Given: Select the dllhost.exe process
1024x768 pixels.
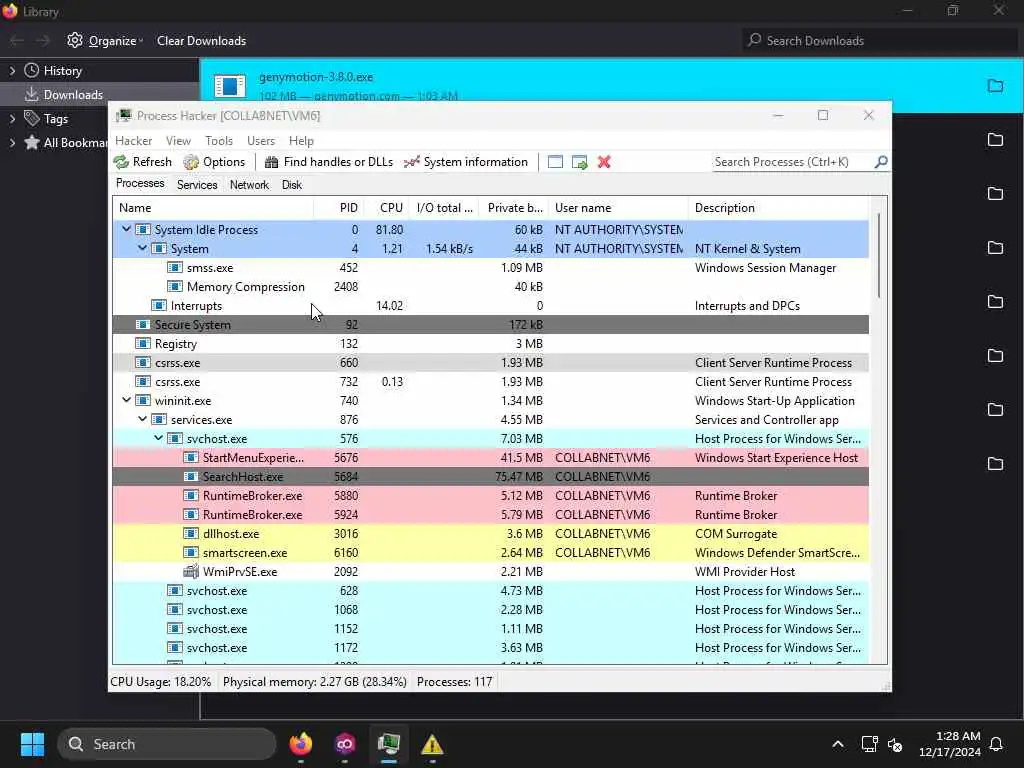Looking at the screenshot, I should coord(491,534).
